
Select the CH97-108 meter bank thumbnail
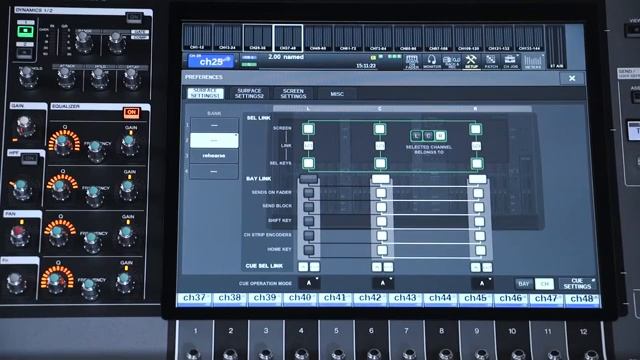coord(438,38)
